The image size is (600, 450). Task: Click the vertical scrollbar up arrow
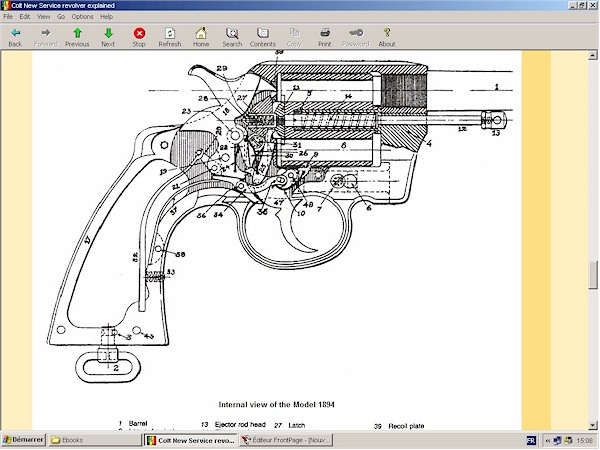pos(593,55)
